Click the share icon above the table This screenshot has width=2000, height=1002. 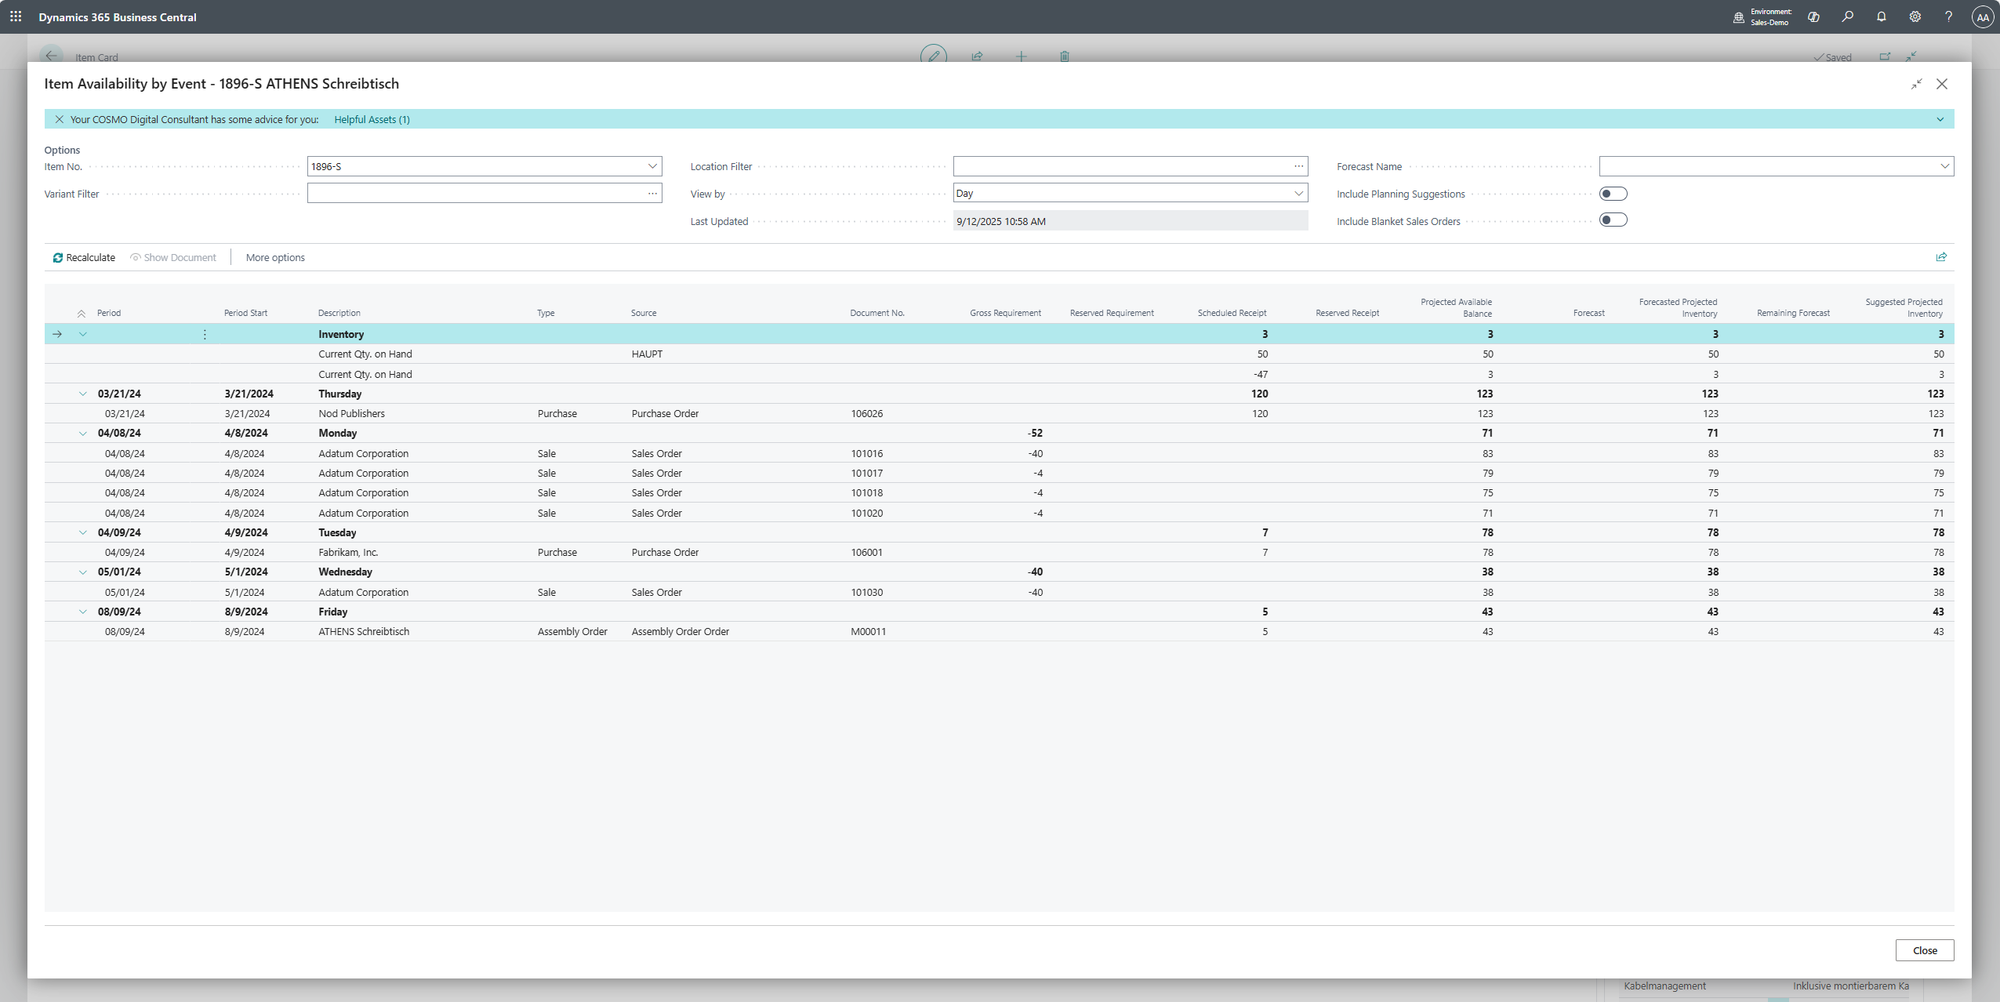point(1941,257)
